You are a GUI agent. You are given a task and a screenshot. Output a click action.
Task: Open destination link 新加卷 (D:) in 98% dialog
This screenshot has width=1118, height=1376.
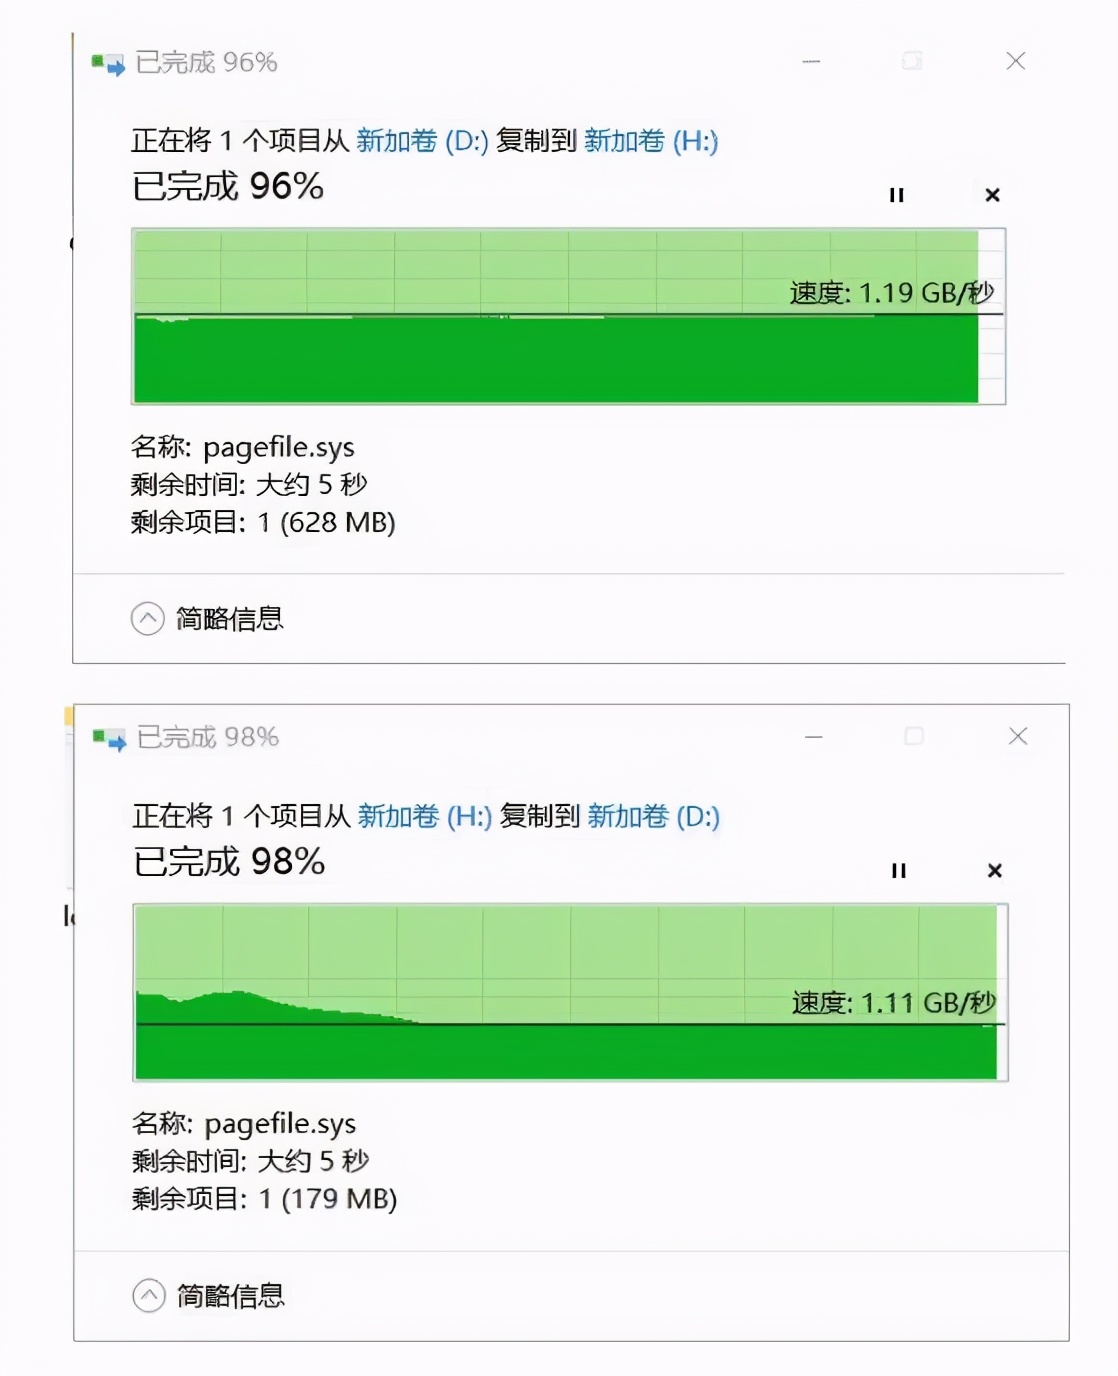pyautogui.click(x=653, y=817)
